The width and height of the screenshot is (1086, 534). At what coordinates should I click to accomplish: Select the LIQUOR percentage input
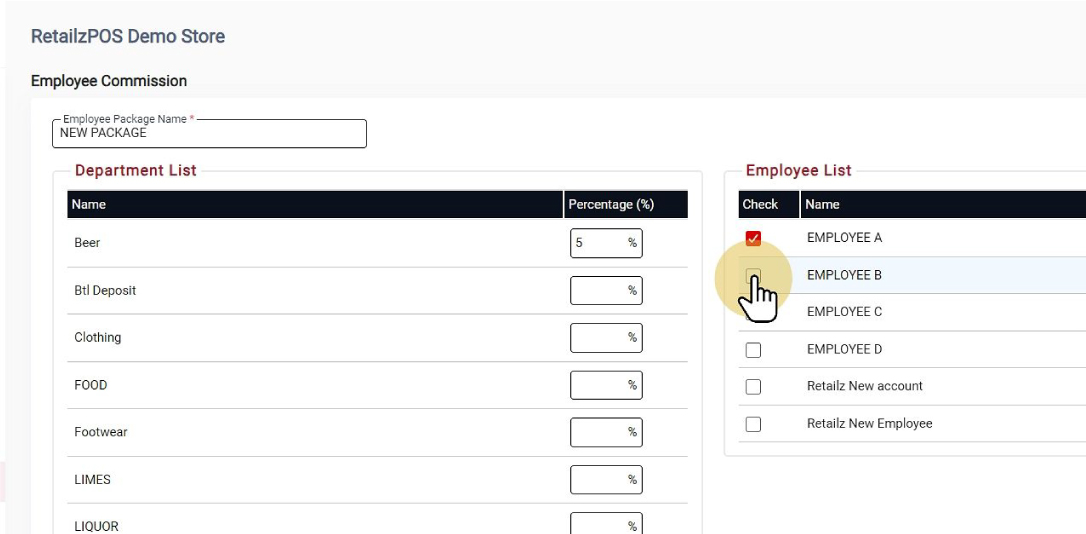[599, 524]
